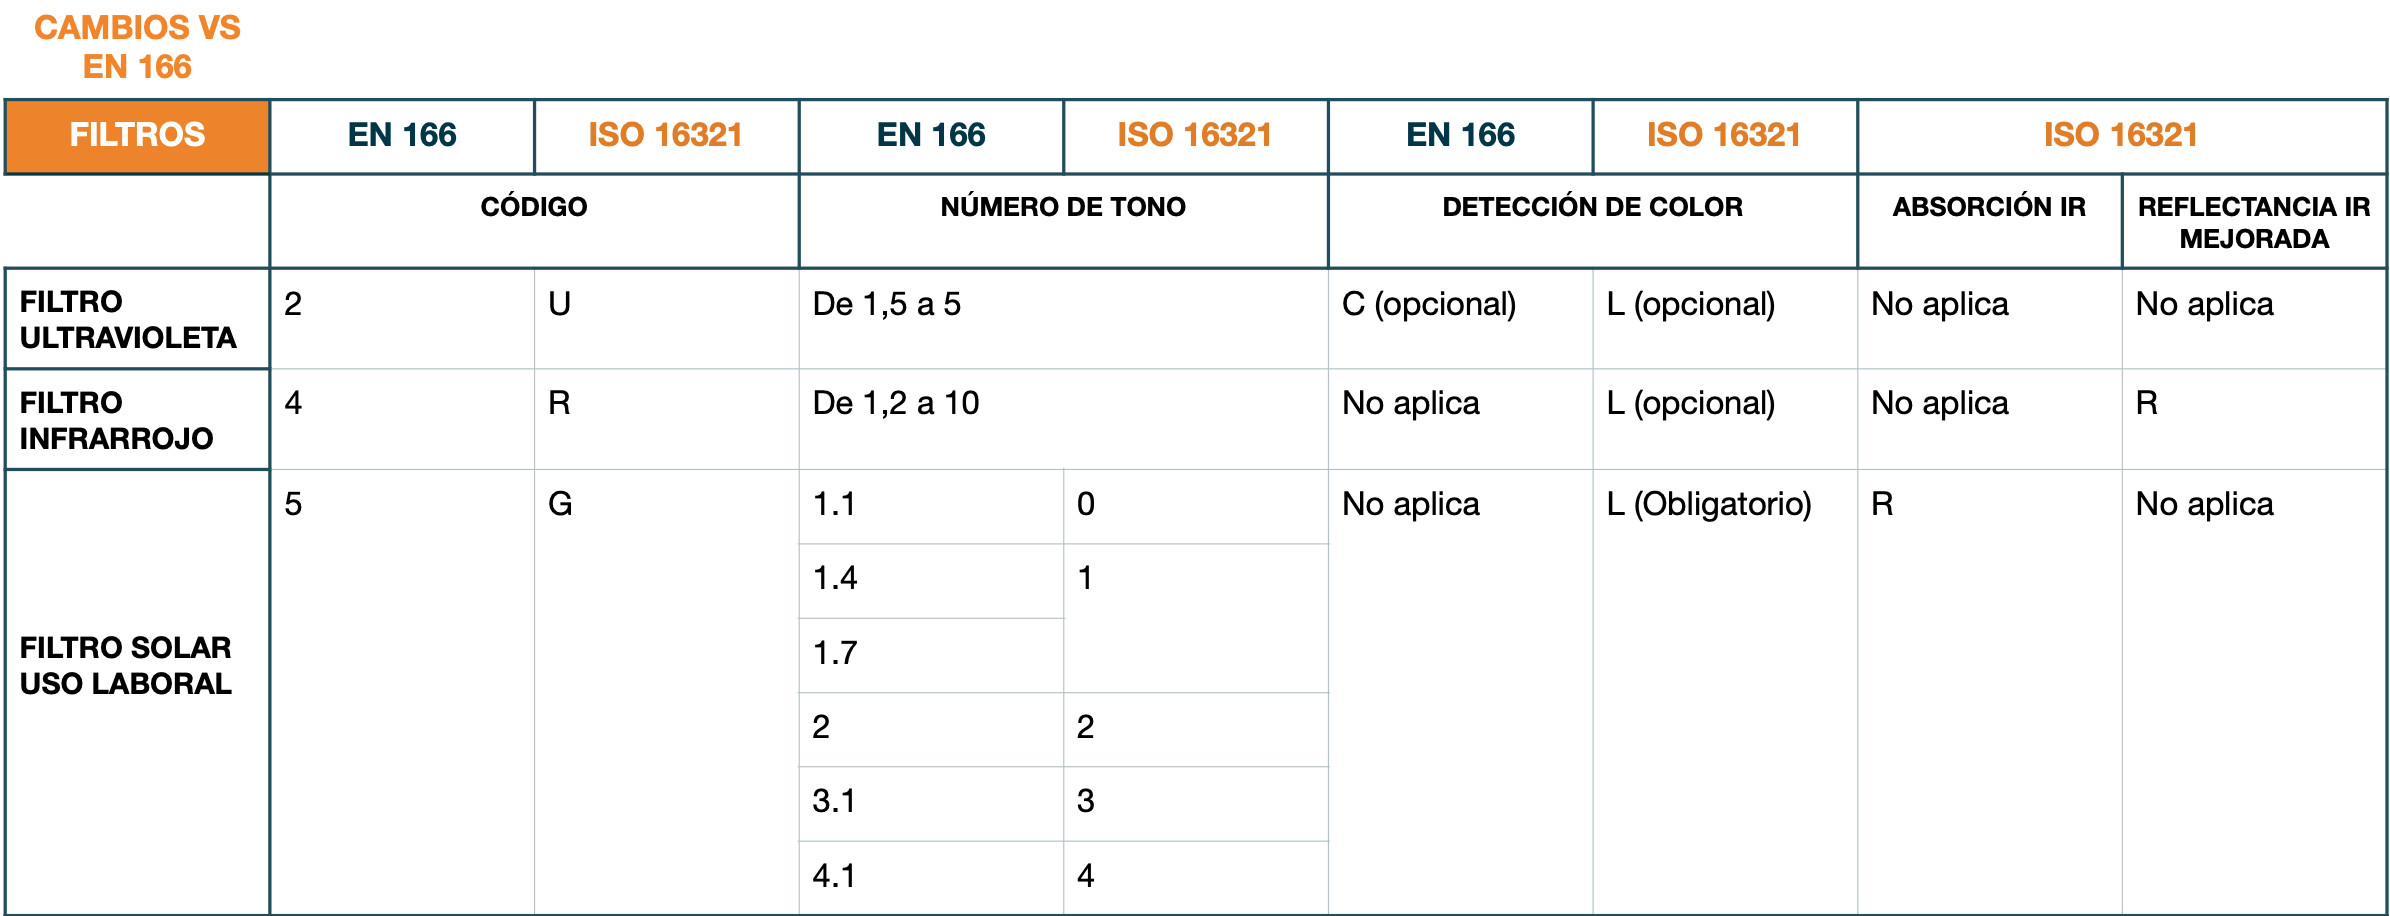Click the "G" code cell
The height and width of the screenshot is (916, 2390).
(x=560, y=504)
